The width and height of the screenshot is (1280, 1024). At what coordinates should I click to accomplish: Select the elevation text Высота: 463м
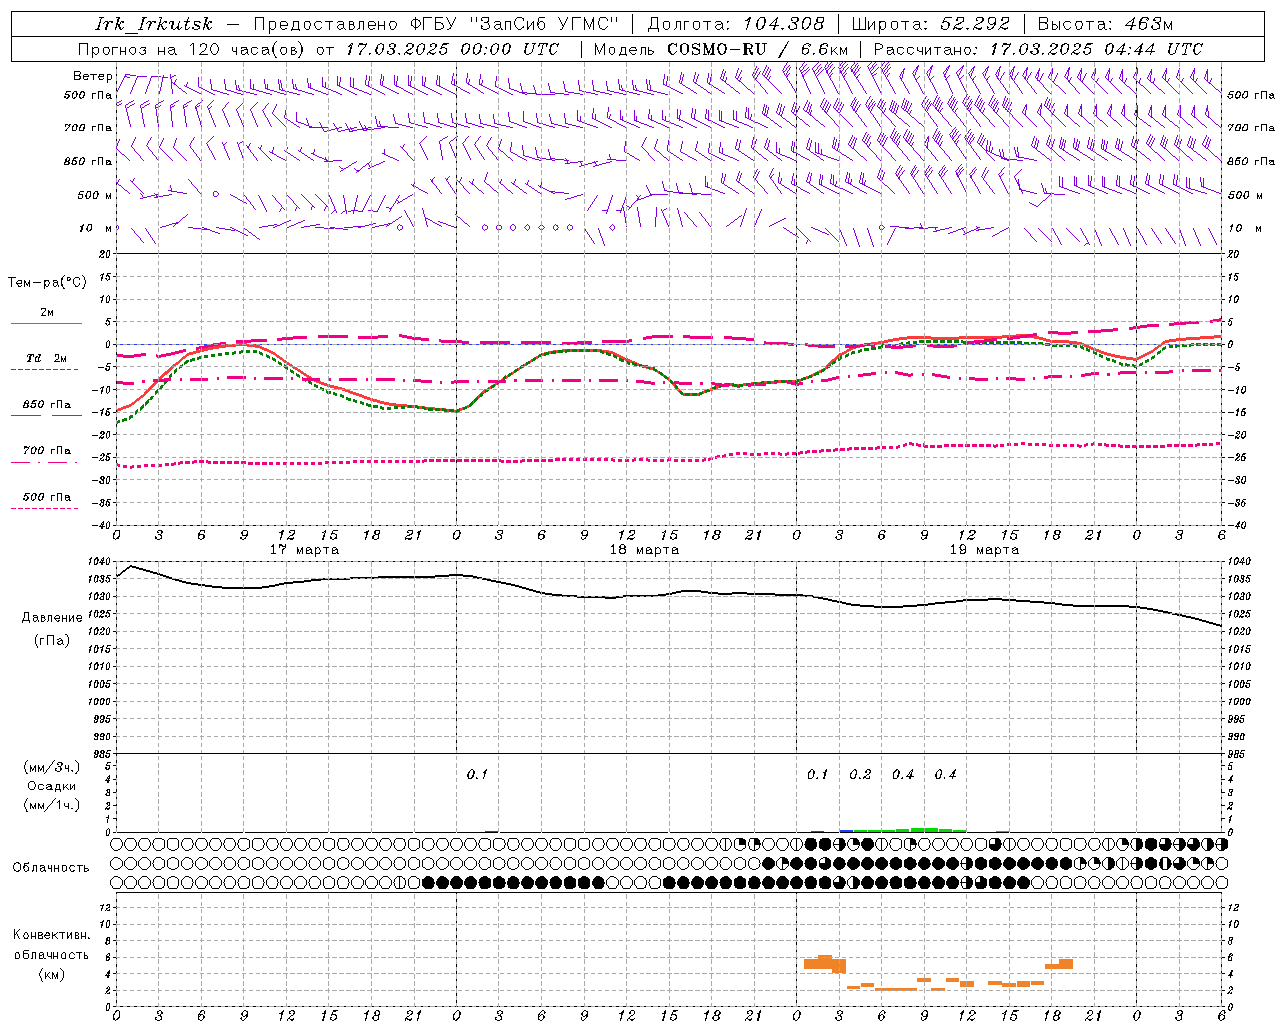(x=1105, y=24)
